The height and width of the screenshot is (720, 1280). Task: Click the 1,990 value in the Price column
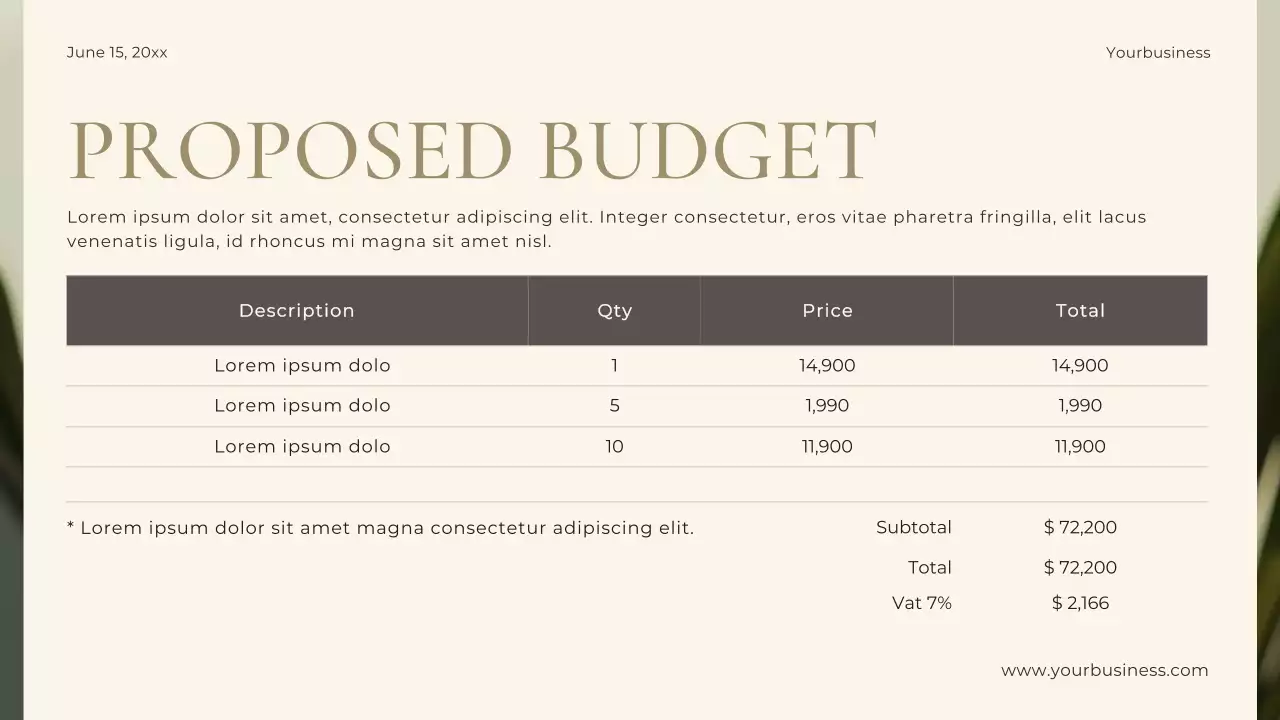(x=827, y=406)
